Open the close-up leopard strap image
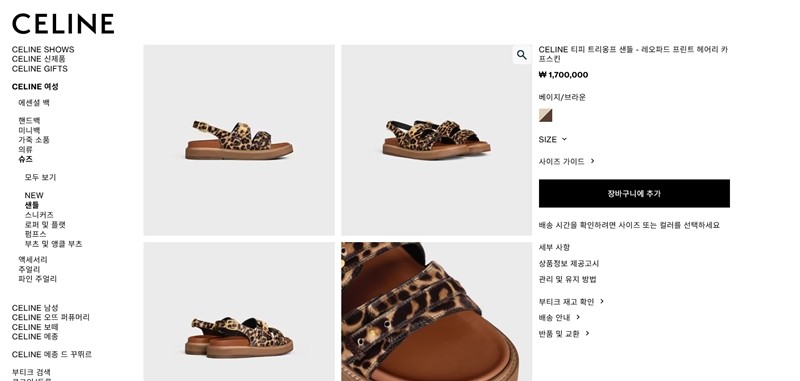The image size is (800, 381). (437, 312)
